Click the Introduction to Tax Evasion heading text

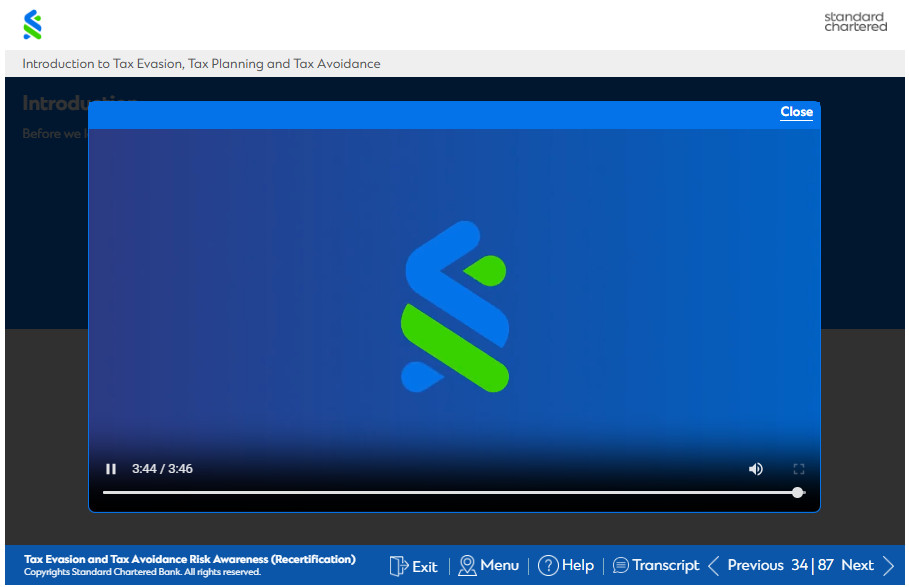pyautogui.click(x=201, y=64)
